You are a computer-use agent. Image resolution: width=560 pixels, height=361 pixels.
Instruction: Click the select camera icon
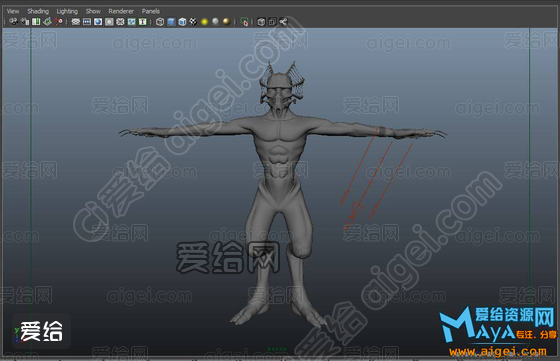[13, 22]
